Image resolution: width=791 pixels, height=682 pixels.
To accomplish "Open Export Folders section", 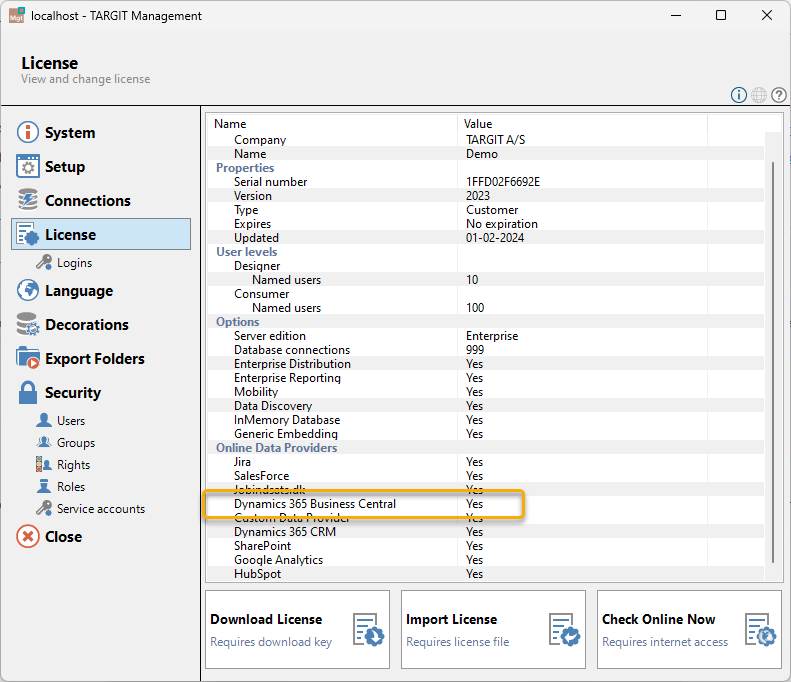I will click(95, 359).
